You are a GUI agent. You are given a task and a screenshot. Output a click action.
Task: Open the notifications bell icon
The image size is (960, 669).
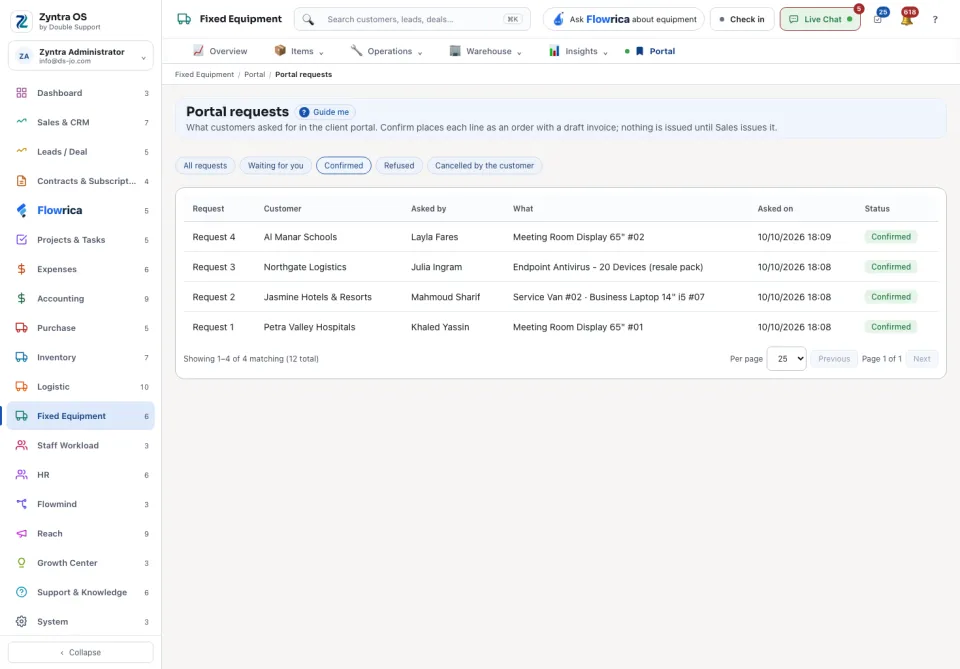coord(906,20)
